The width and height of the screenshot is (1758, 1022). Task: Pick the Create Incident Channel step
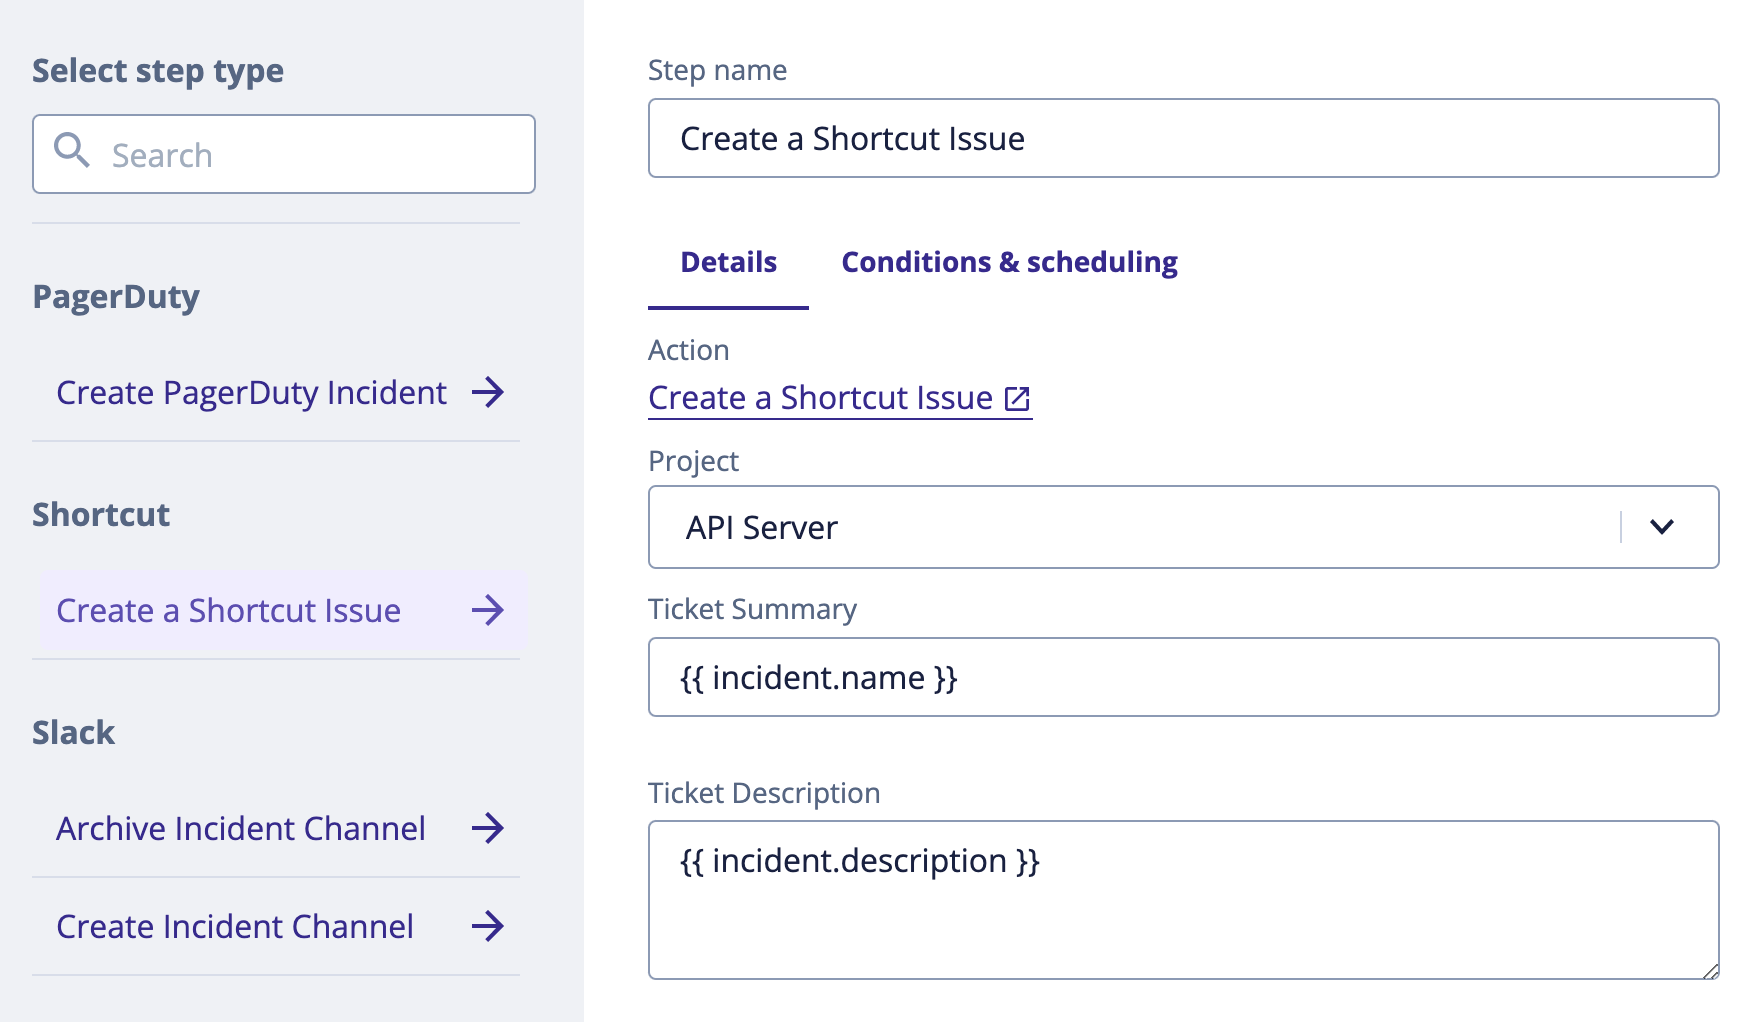click(235, 927)
